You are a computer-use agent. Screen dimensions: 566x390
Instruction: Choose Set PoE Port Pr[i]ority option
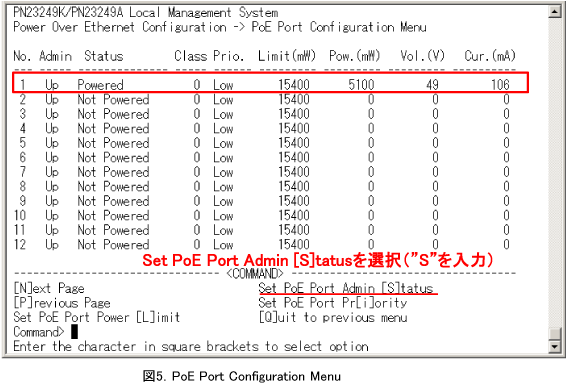(333, 303)
